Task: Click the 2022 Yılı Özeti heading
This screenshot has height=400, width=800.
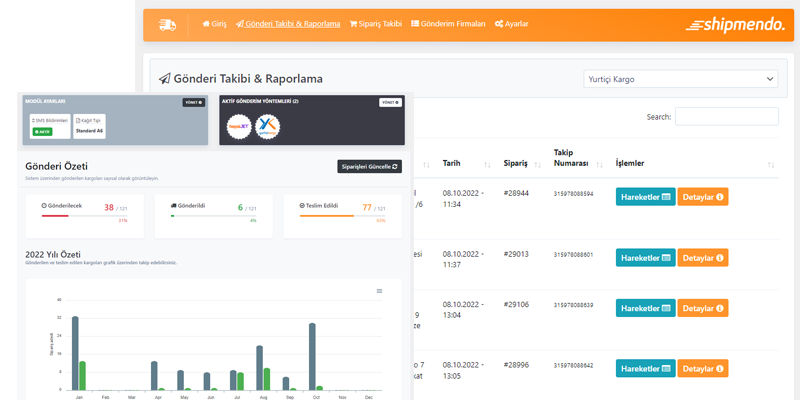Action: point(53,255)
